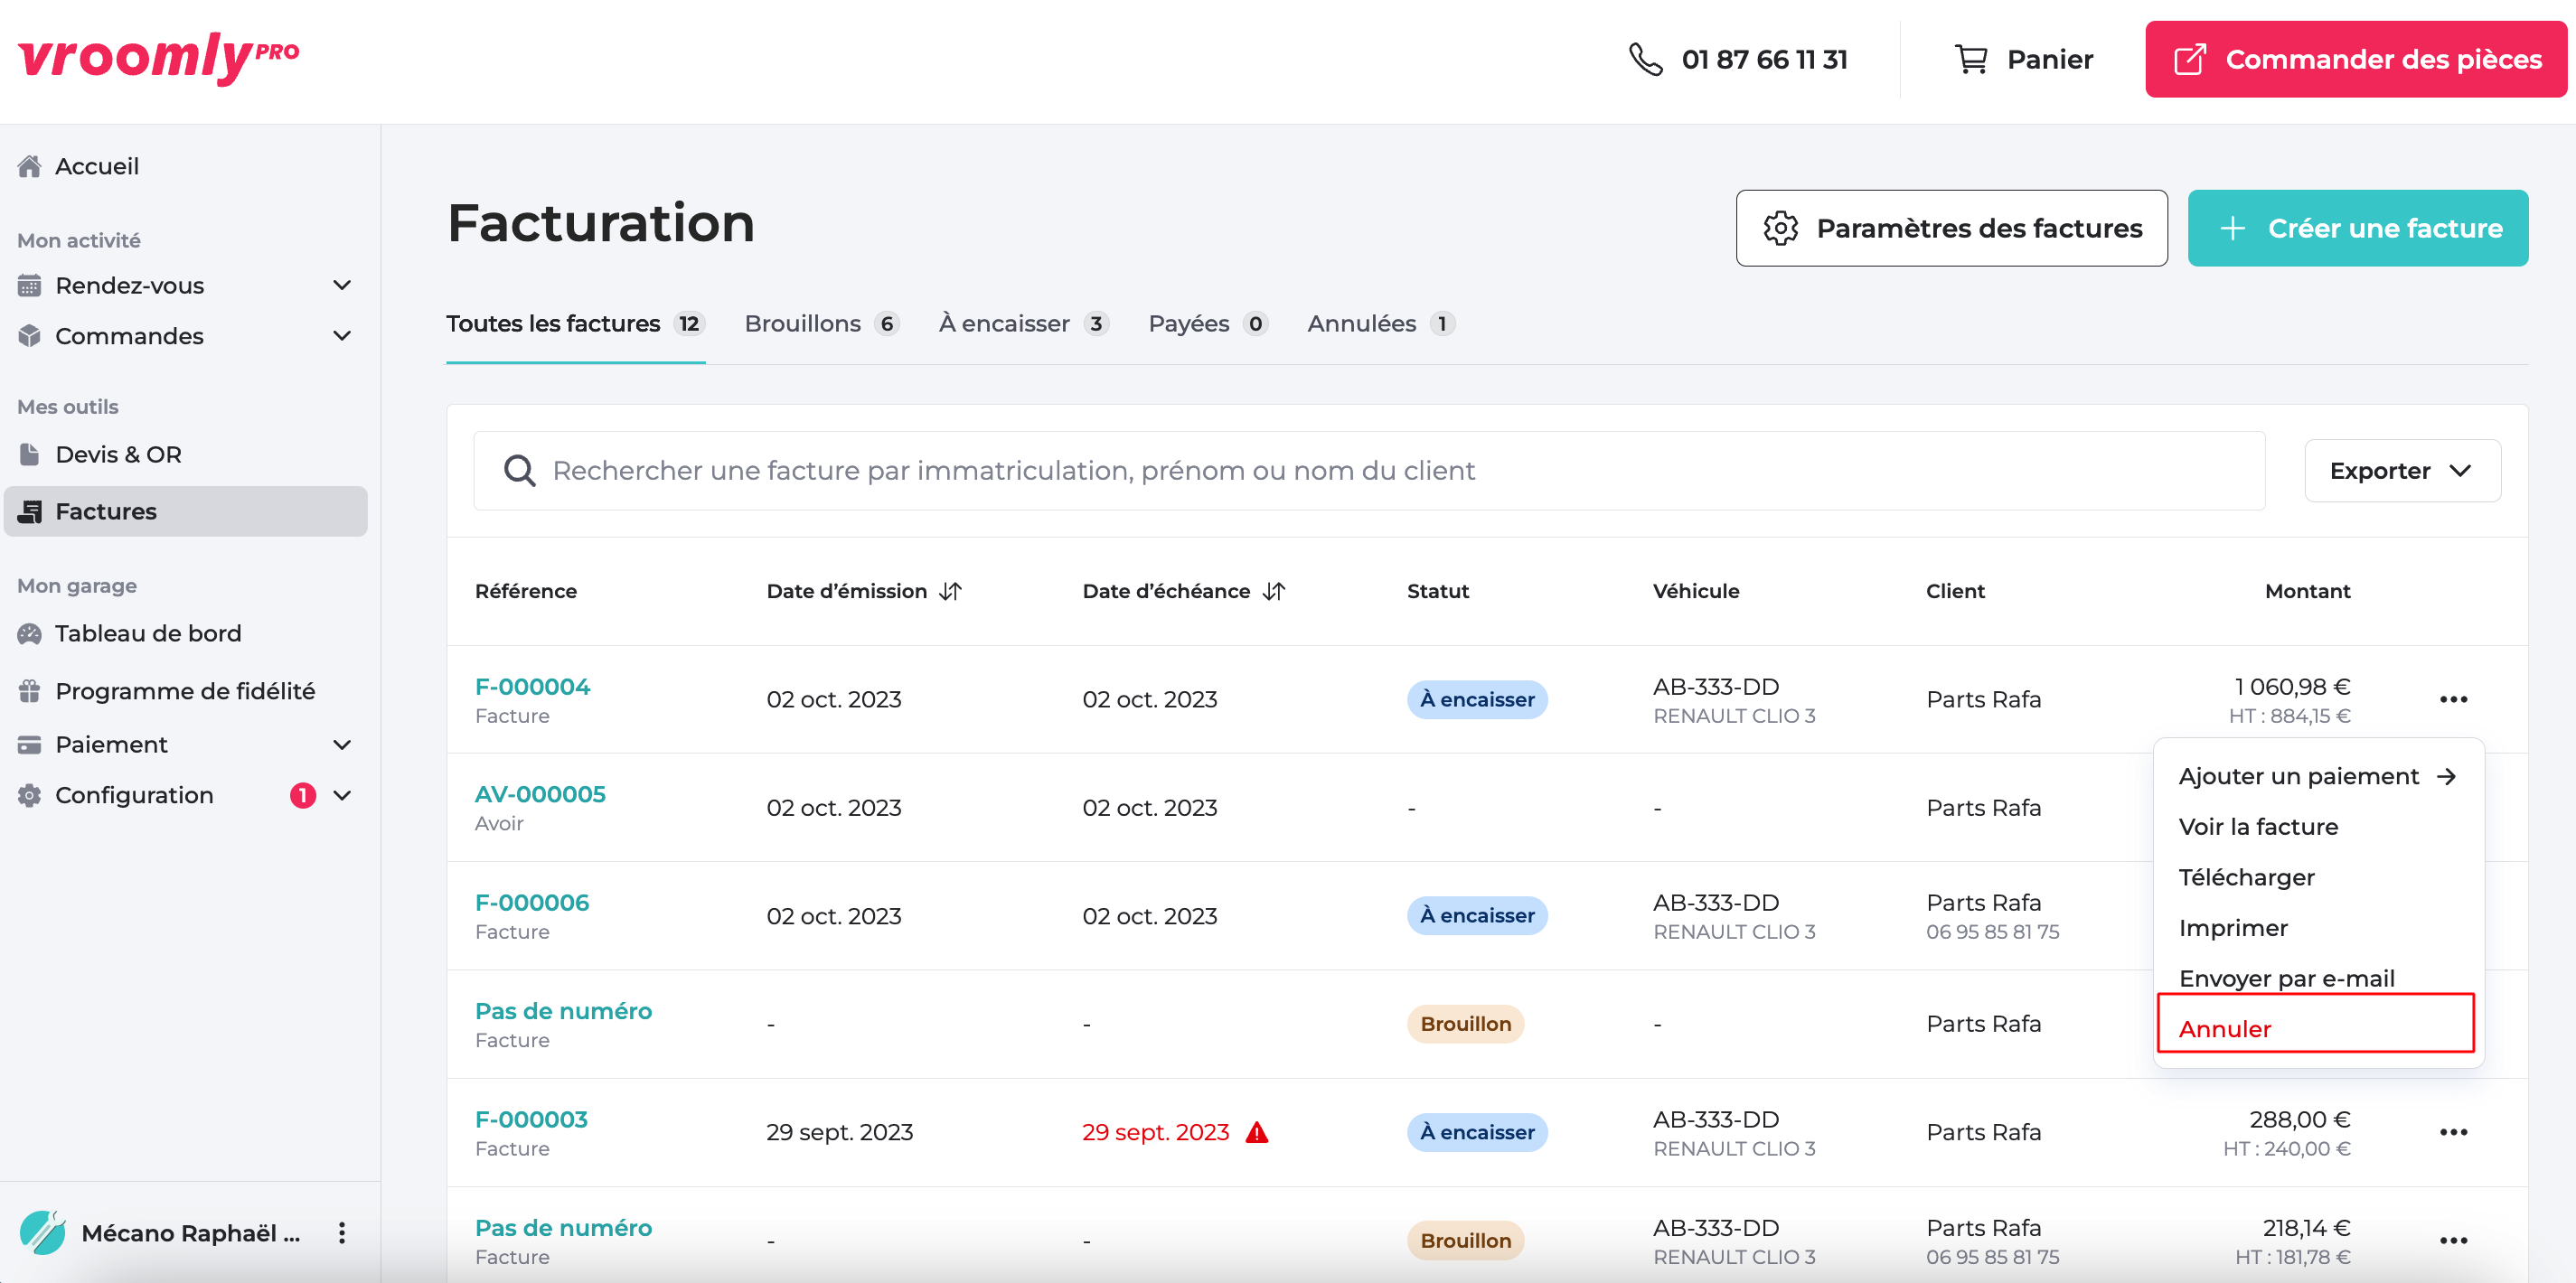Click the red overdue warning triangle icon
2576x1283 pixels.
tap(1257, 1133)
